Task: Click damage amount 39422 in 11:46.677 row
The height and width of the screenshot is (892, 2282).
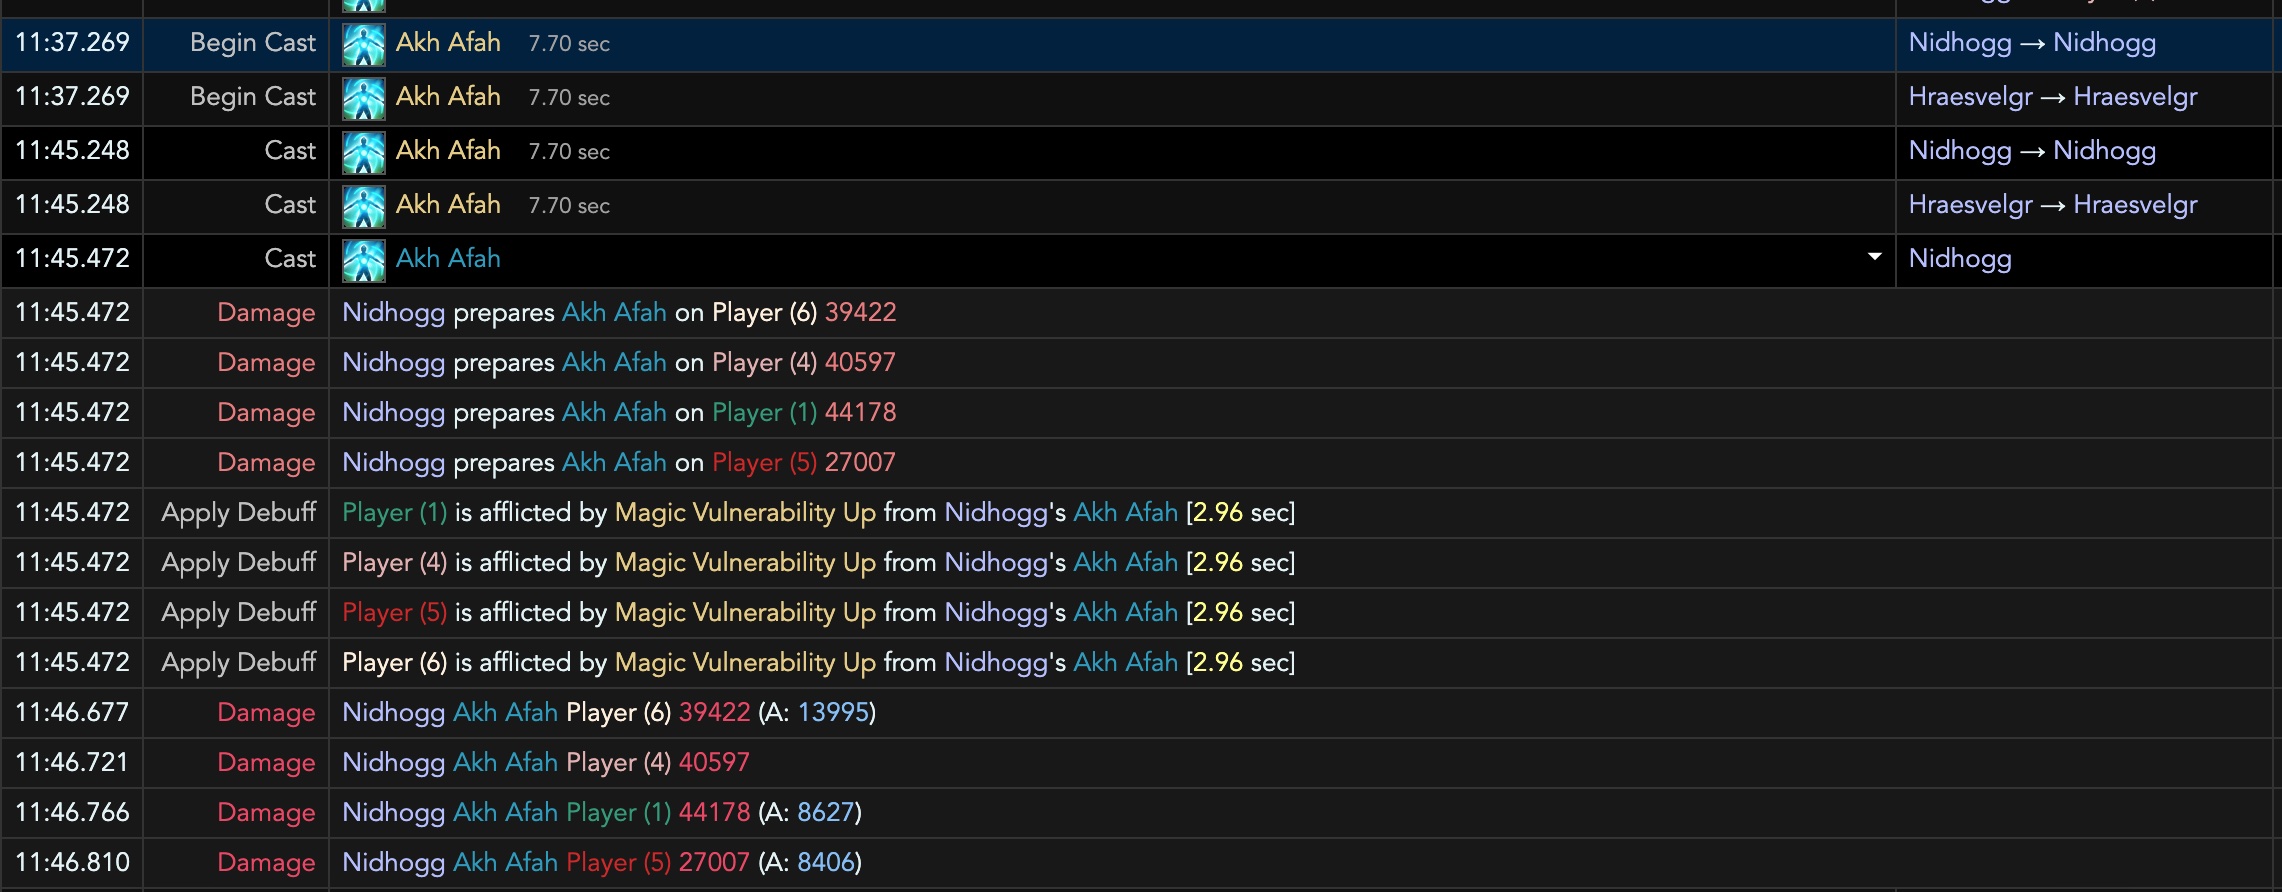Action: click(x=714, y=713)
